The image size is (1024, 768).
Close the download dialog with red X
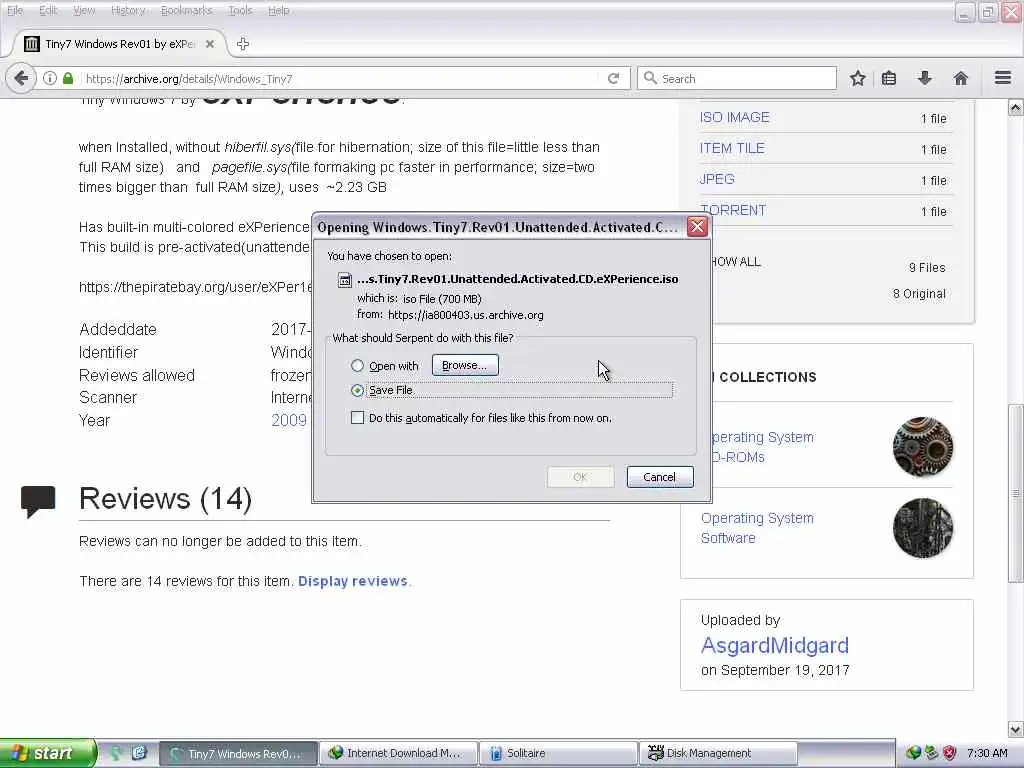click(x=697, y=227)
